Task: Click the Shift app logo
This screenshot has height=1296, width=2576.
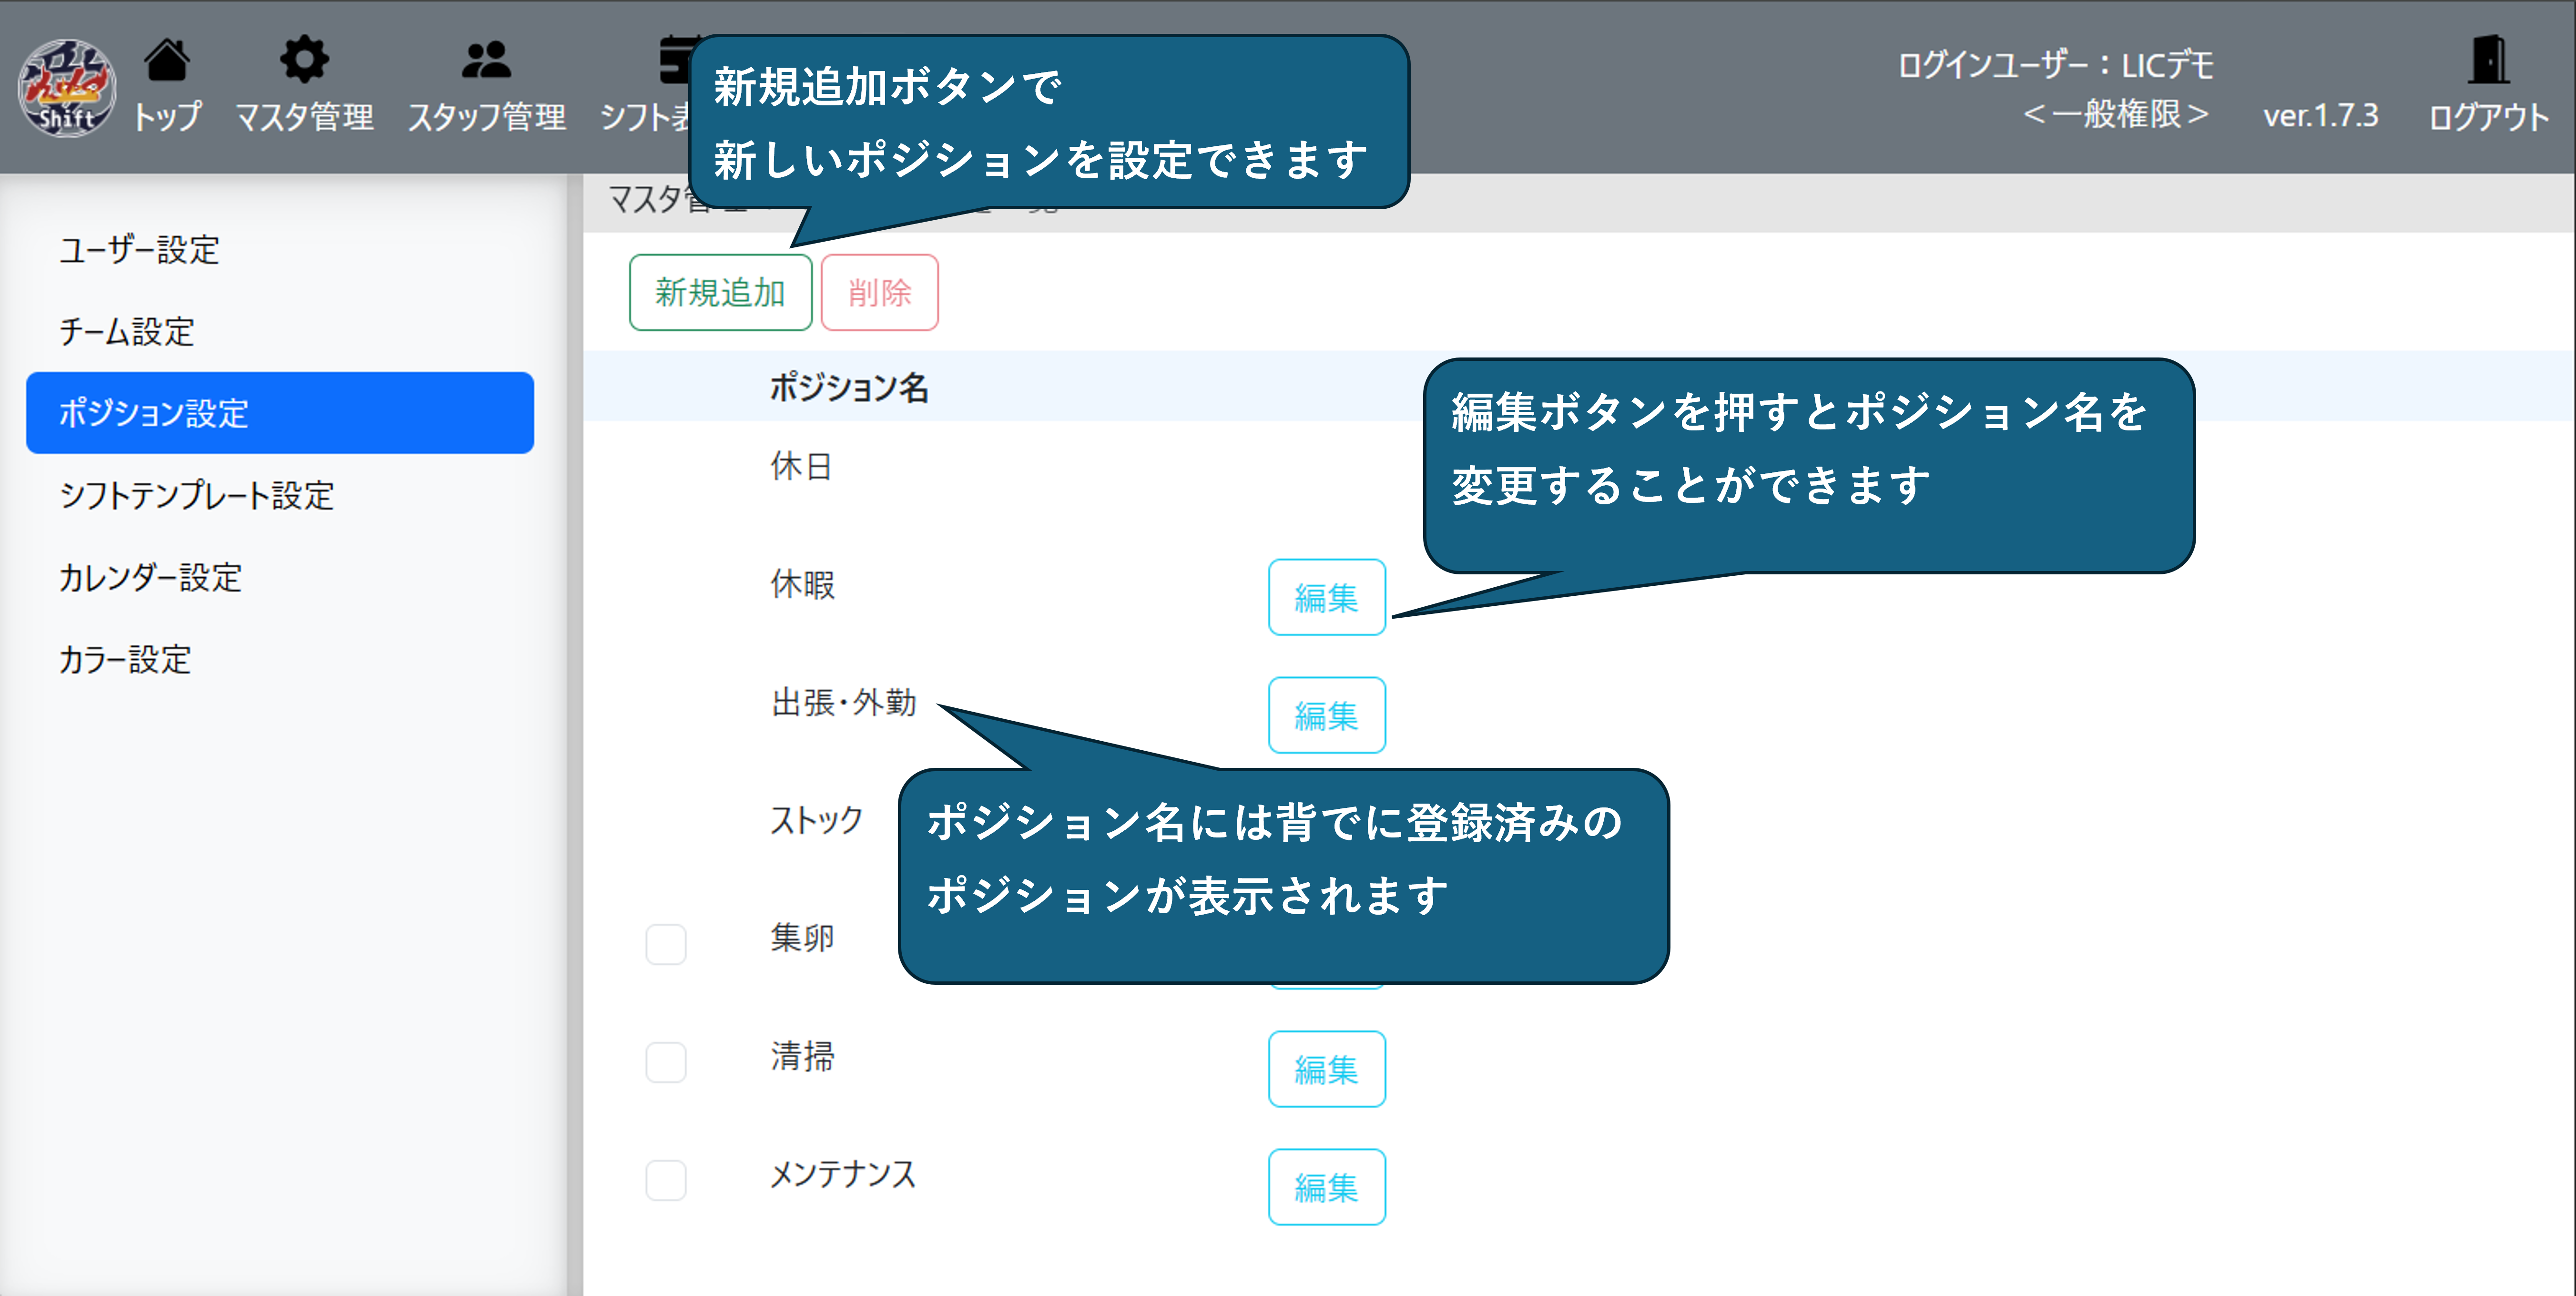Action: pos(67,88)
